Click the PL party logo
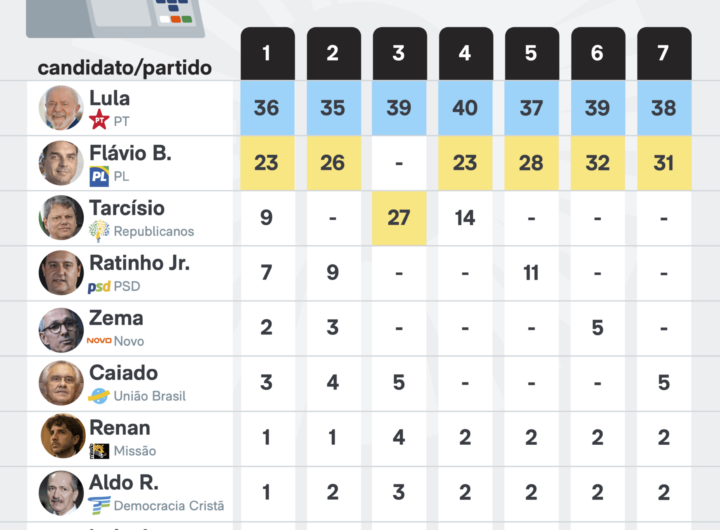 (99, 176)
